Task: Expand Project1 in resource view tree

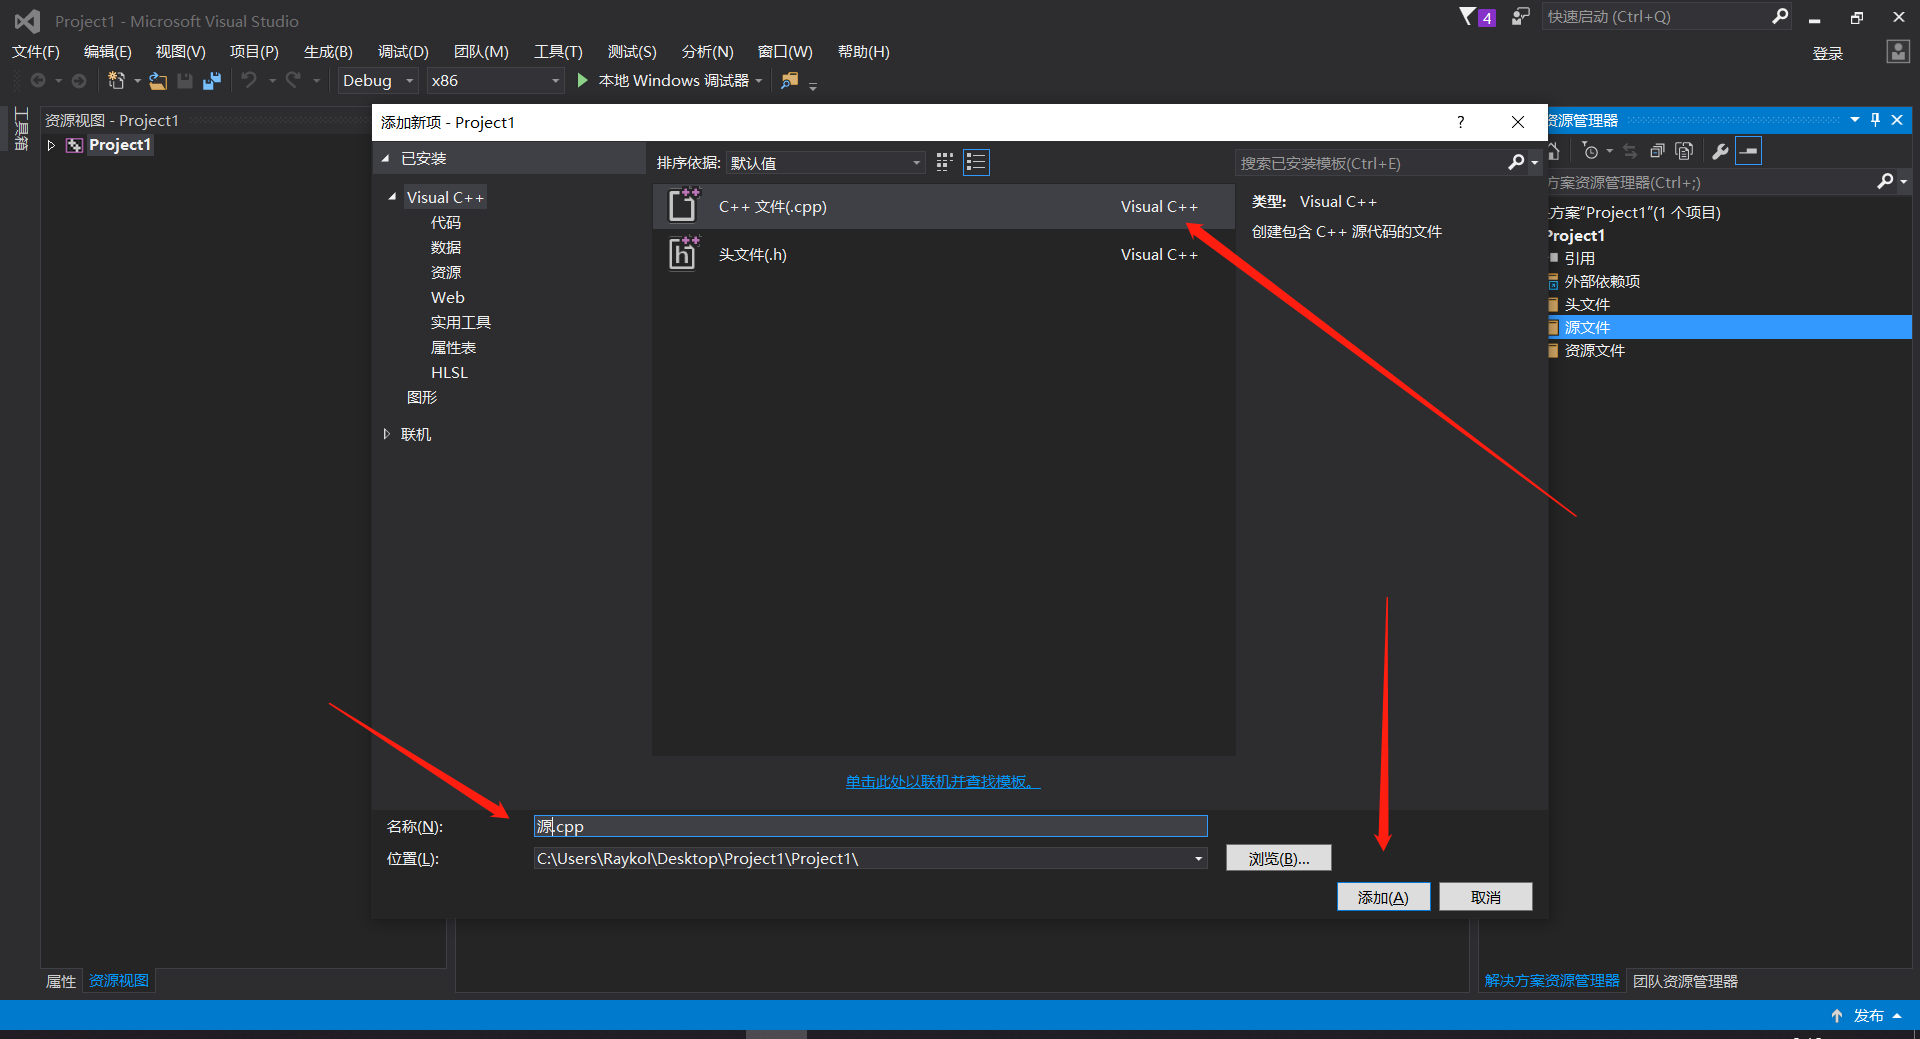Action: point(52,145)
